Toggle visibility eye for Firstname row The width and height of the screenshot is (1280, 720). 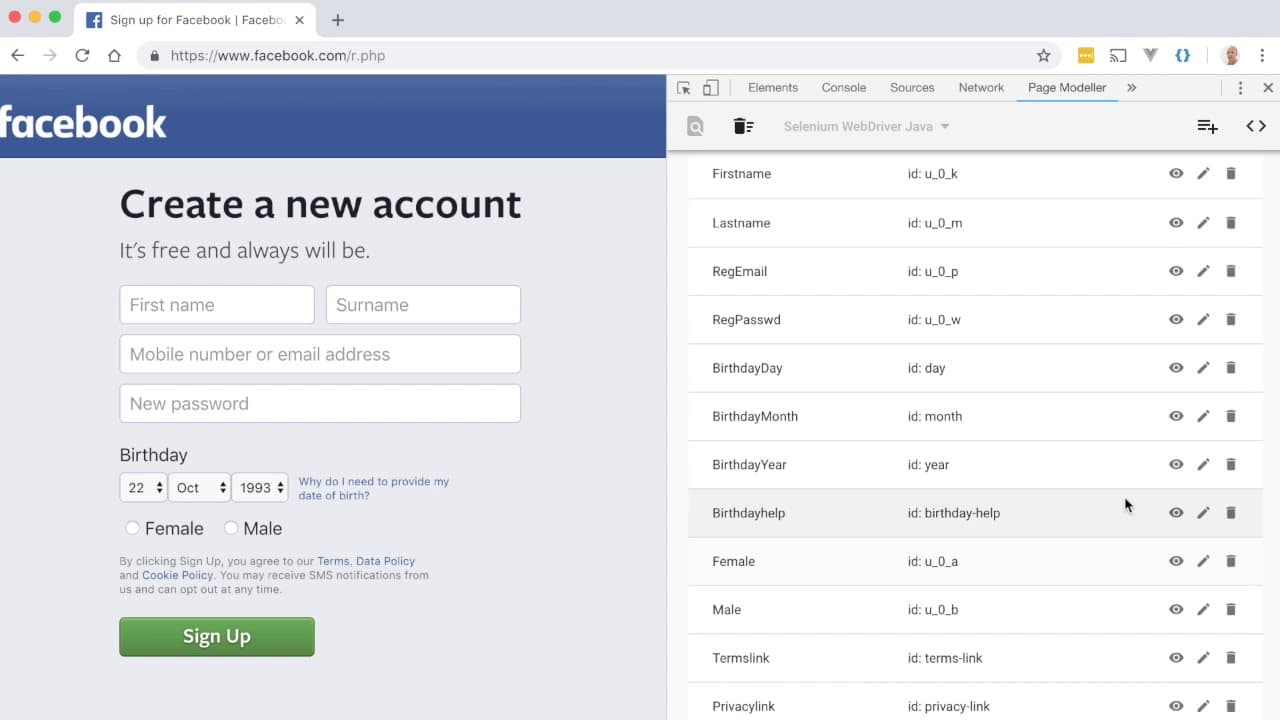coord(1176,174)
